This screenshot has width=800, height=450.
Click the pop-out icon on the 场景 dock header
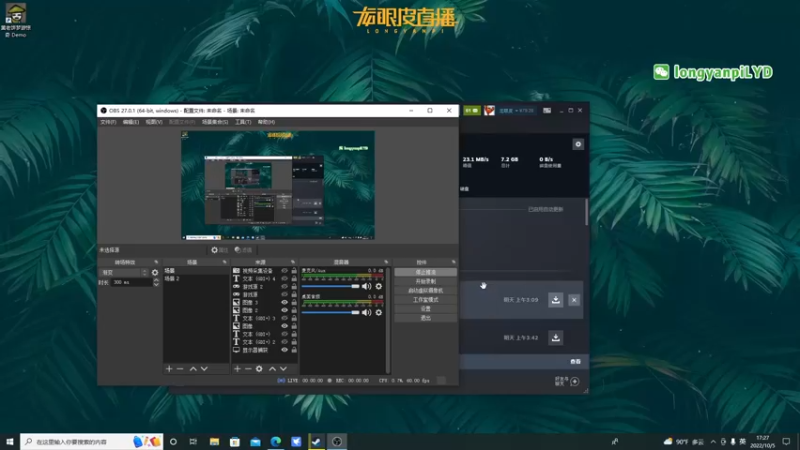[x=224, y=262]
